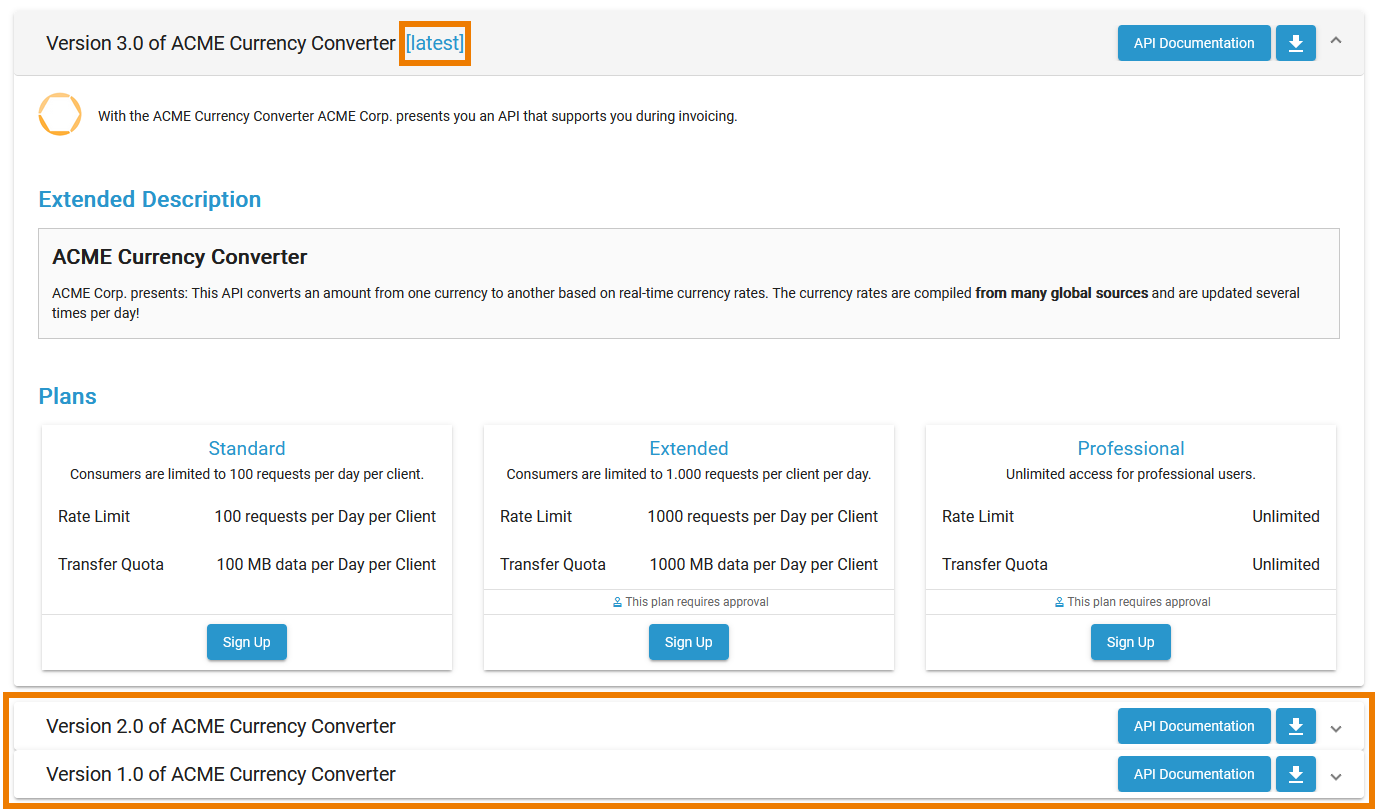Expand the Version 2.0 section
This screenshot has height=809, width=1375.
1337,726
